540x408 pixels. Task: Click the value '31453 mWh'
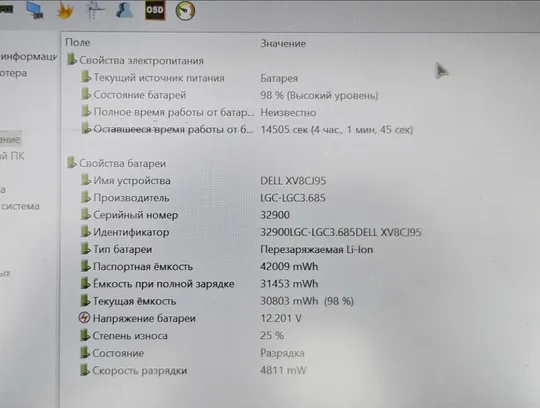point(289,284)
